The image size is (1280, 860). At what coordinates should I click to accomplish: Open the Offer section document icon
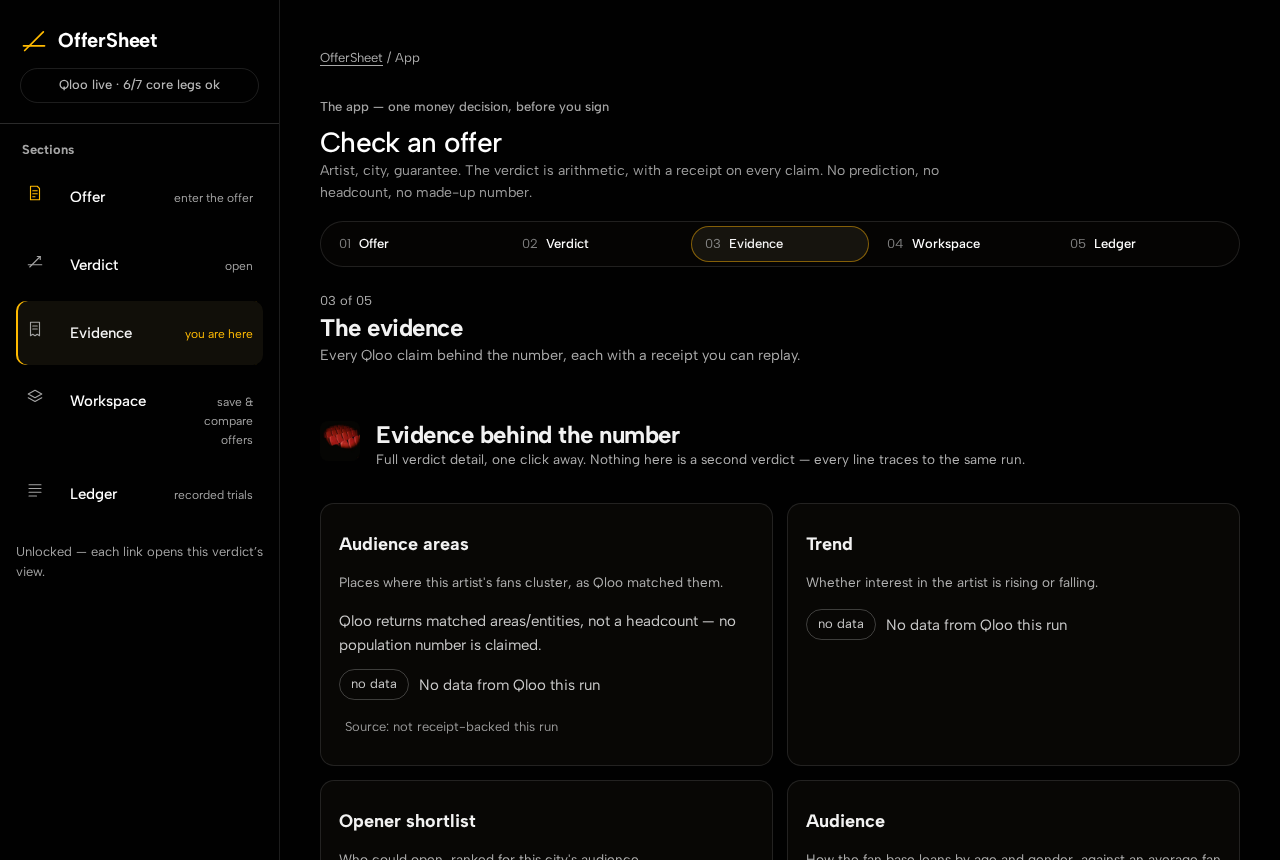35,193
